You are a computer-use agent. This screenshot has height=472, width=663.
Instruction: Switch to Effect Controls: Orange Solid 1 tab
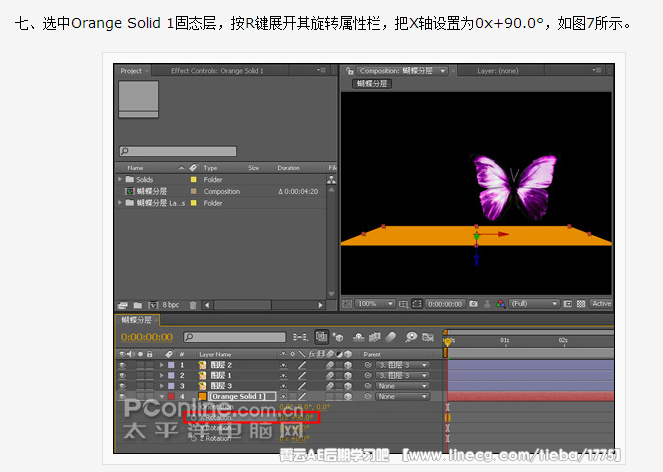(217, 71)
